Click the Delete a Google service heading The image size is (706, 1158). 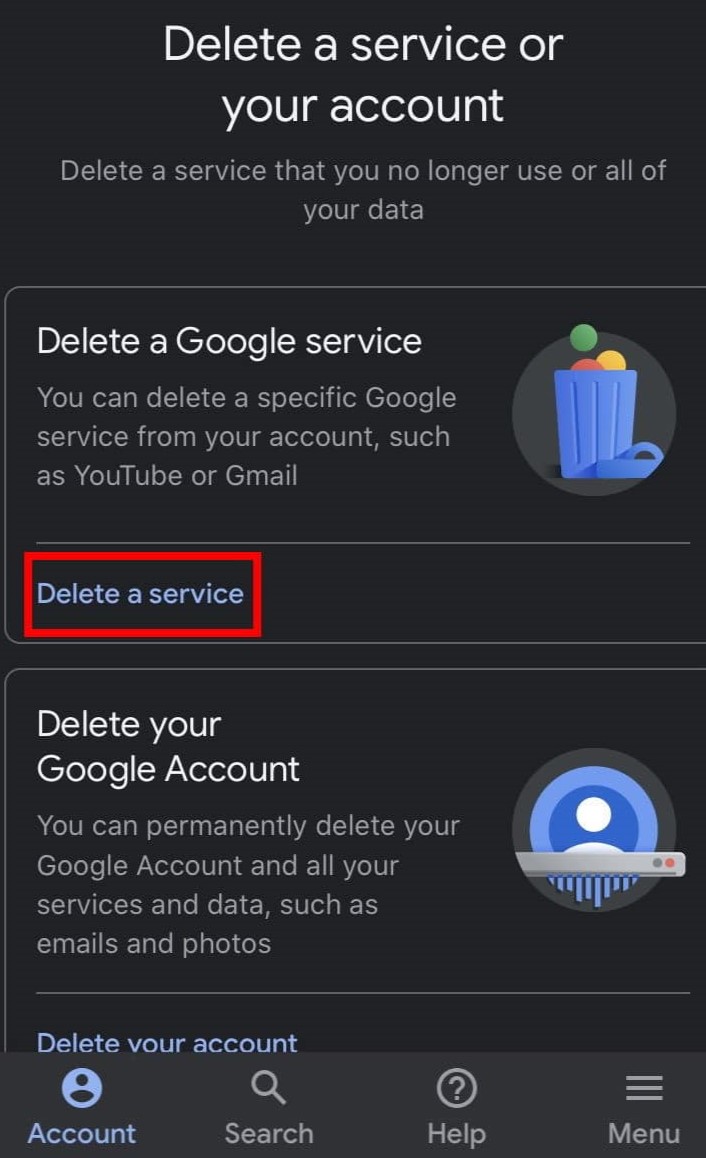pyautogui.click(x=229, y=342)
